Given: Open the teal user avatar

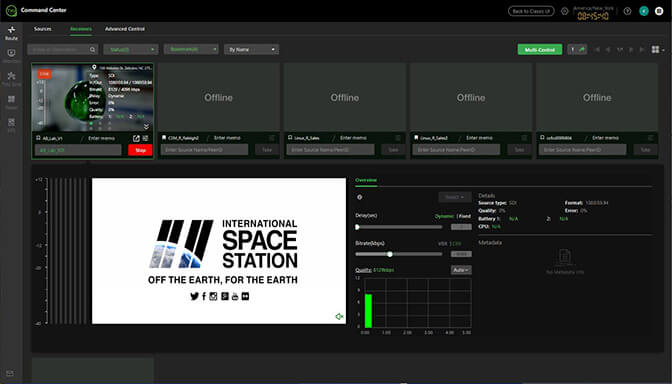Looking at the screenshot, I should [x=644, y=11].
